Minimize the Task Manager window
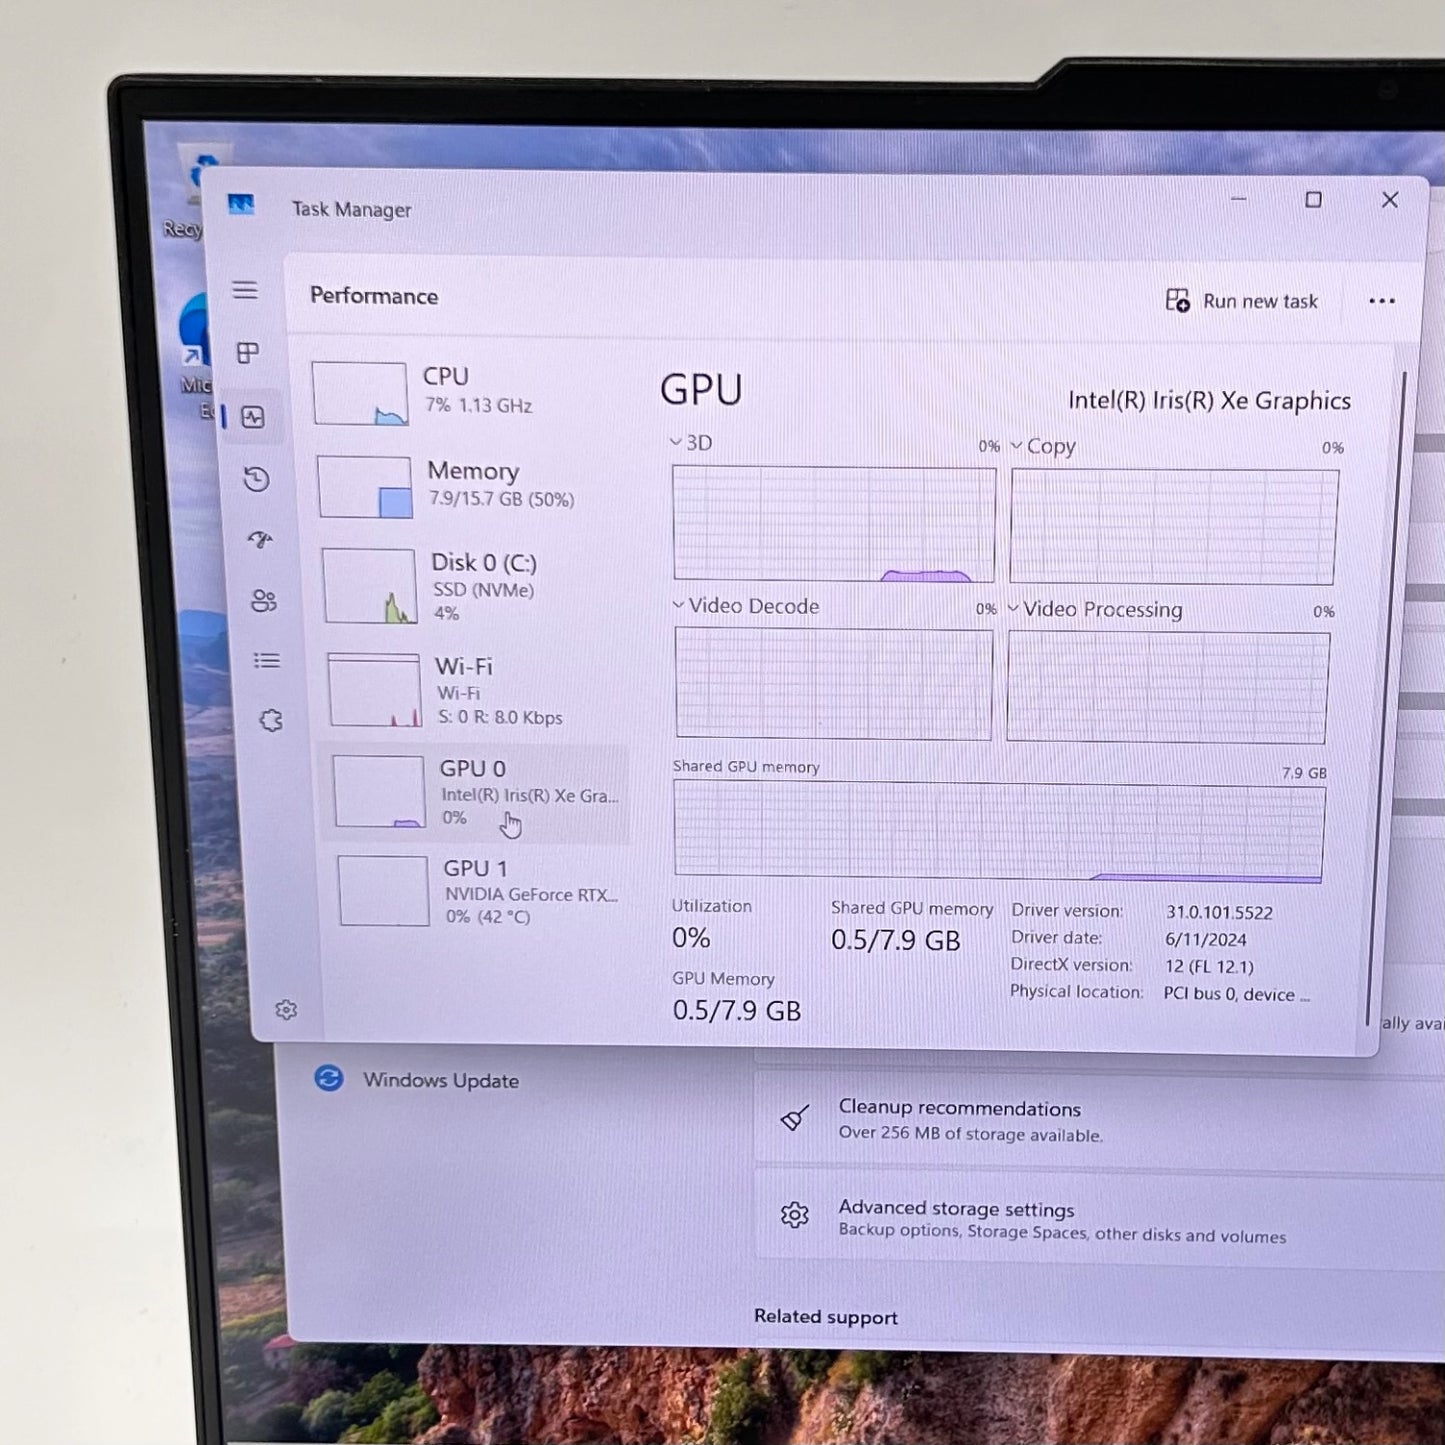The image size is (1445, 1445). pos(1238,199)
